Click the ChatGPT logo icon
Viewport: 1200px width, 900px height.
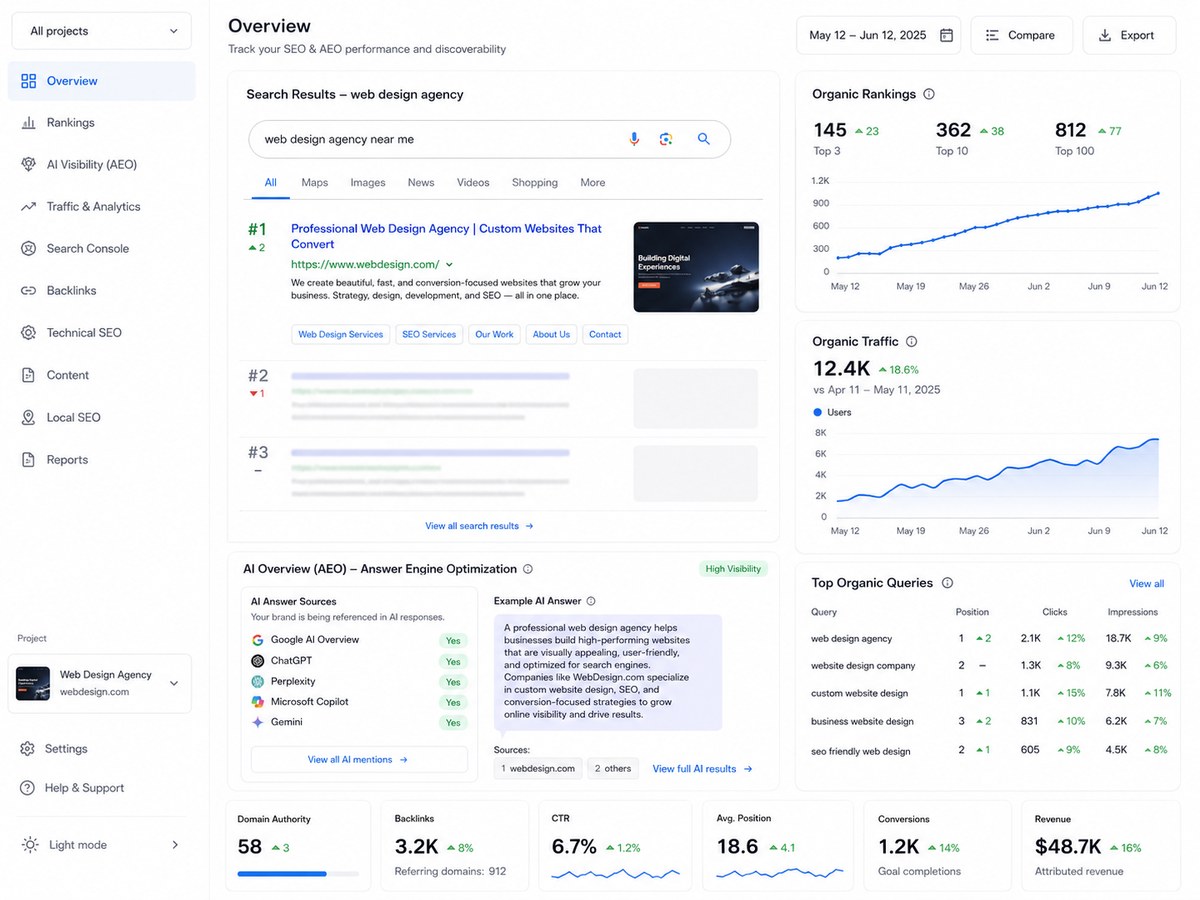click(x=258, y=661)
